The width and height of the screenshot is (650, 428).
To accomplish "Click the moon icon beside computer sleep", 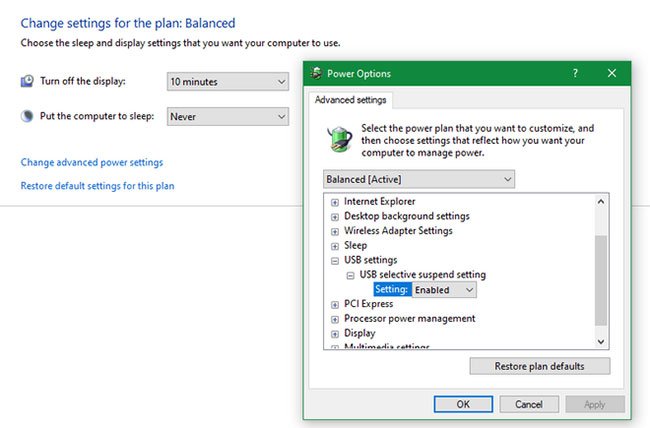I will pyautogui.click(x=28, y=116).
